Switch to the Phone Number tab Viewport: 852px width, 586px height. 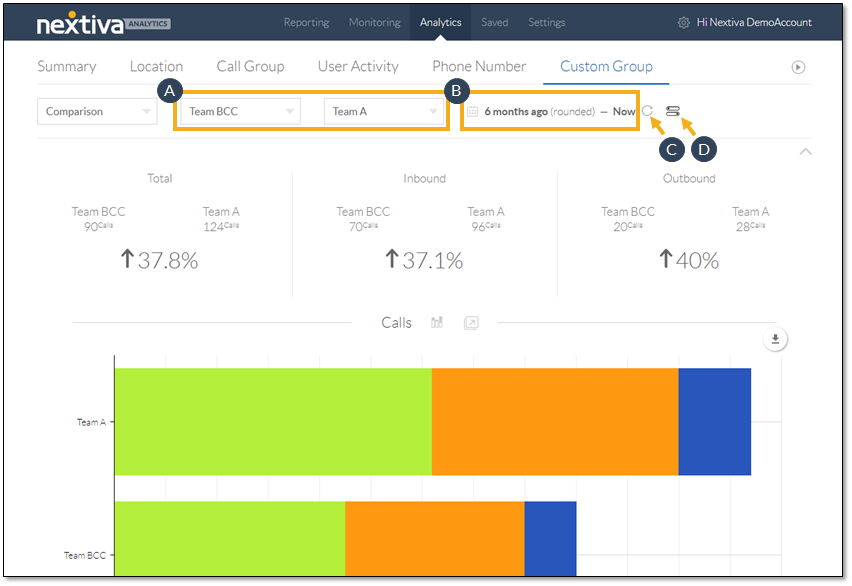click(479, 67)
